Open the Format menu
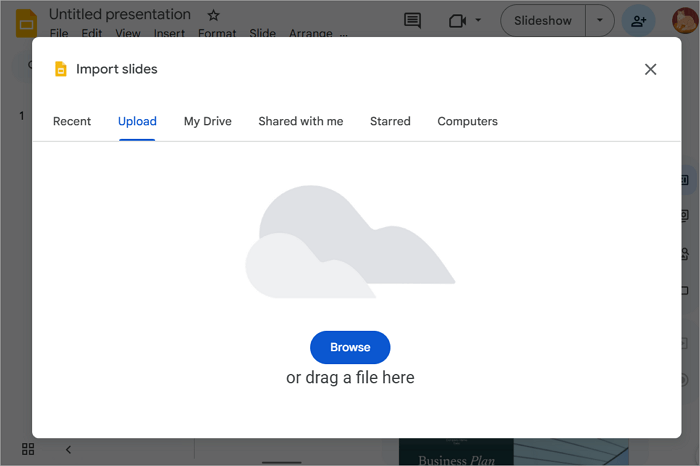This screenshot has width=700, height=466. [x=217, y=33]
